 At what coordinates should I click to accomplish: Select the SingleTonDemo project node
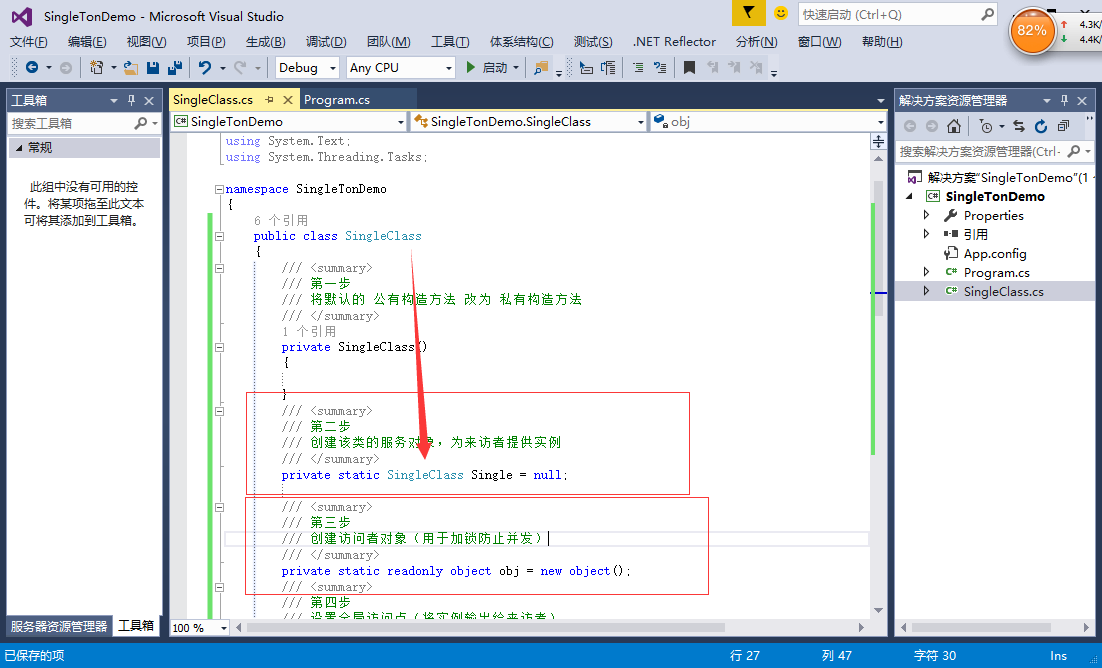(x=995, y=196)
